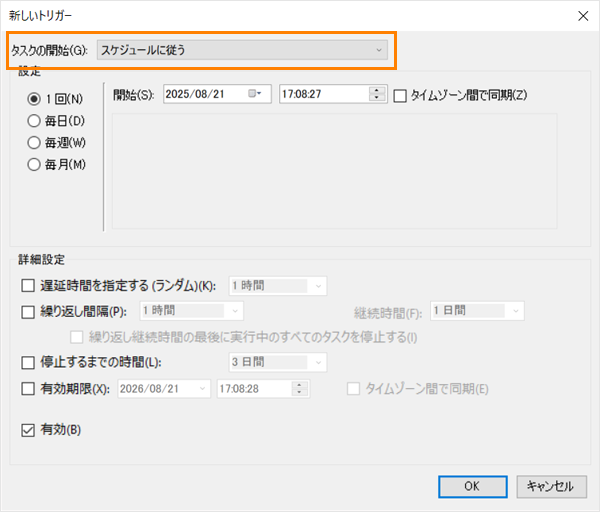Click the 新しいトリガー title text
This screenshot has width=600, height=512.
[40, 15]
